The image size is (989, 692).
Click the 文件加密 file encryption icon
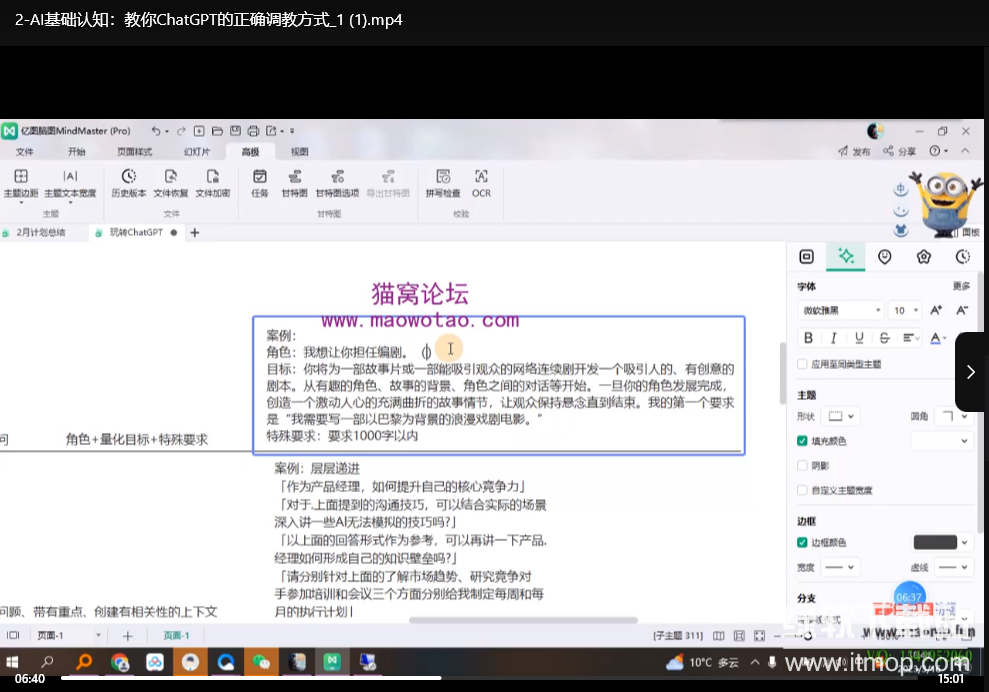click(x=212, y=182)
